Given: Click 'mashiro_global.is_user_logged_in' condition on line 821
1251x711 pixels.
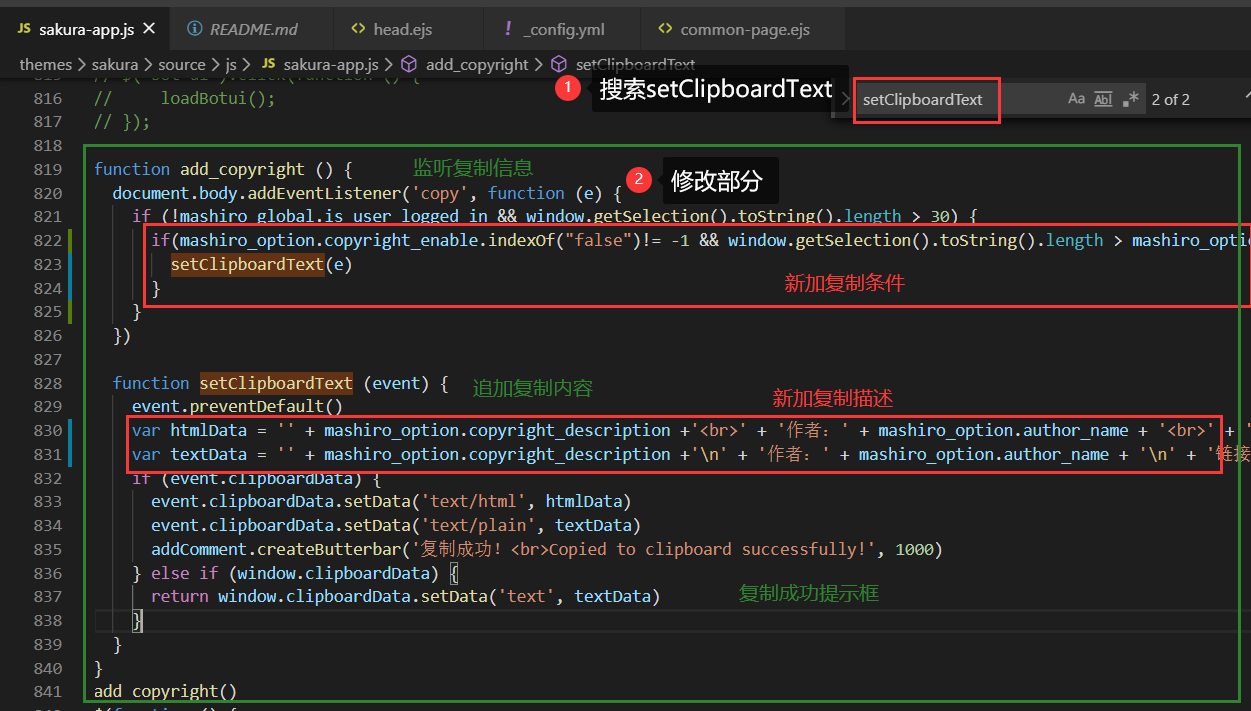Looking at the screenshot, I should point(325,216).
